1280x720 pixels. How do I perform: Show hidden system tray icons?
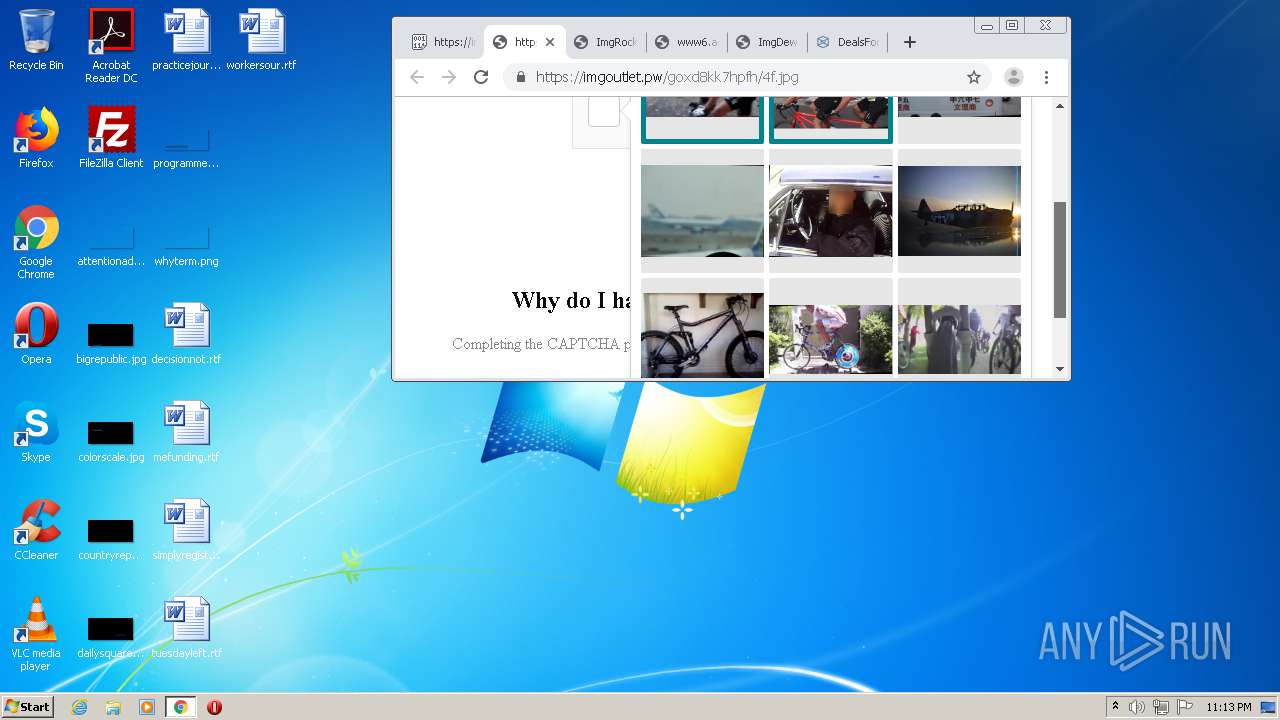click(x=1115, y=707)
